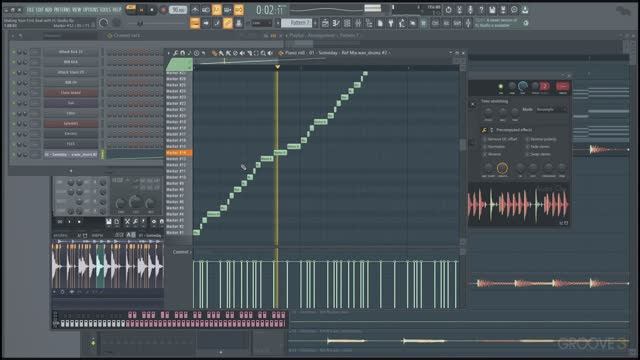The image size is (640, 360).
Task: Open the piano roll options menu arrow
Action: [x=169, y=53]
